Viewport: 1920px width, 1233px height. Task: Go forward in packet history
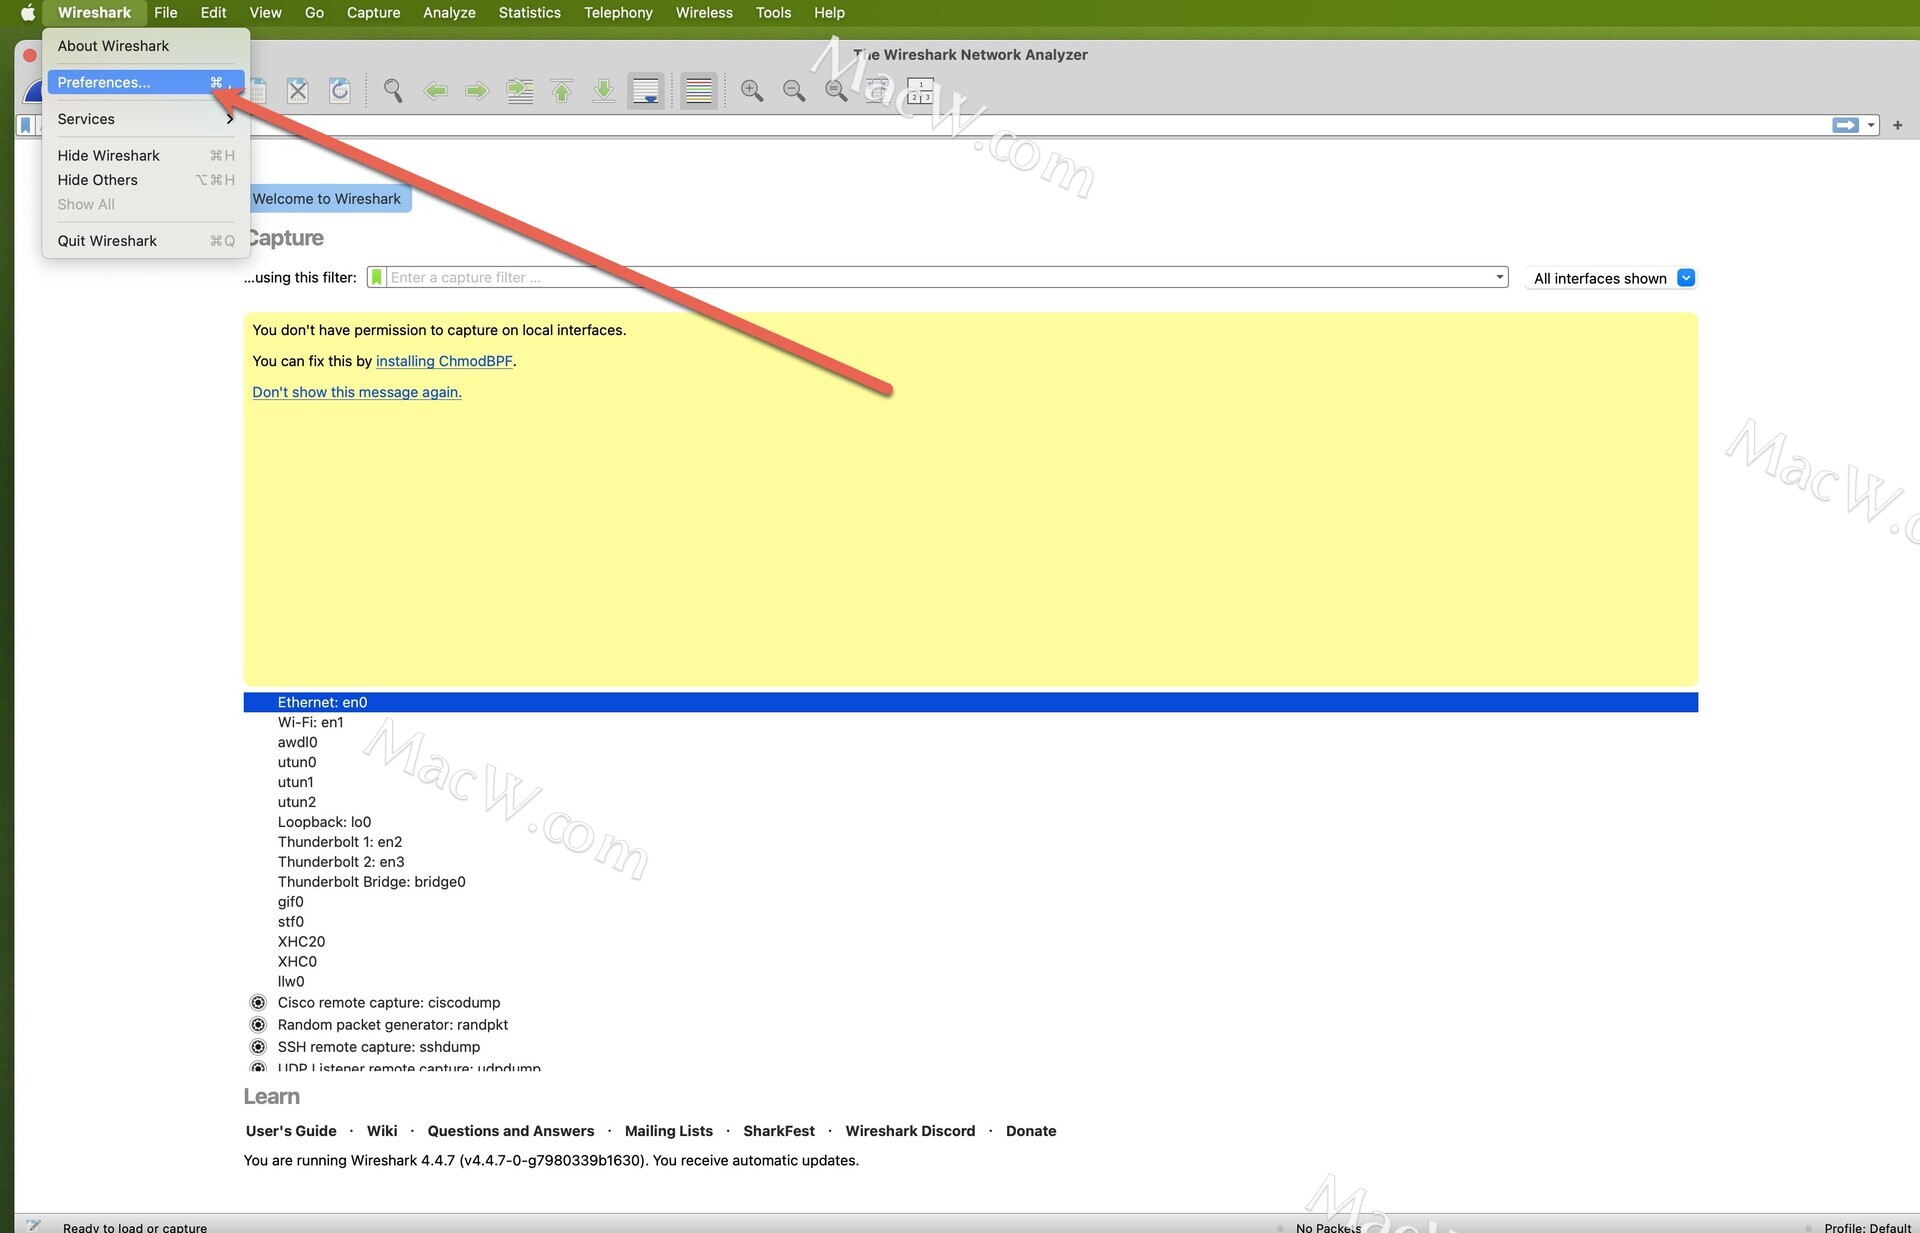[x=477, y=91]
